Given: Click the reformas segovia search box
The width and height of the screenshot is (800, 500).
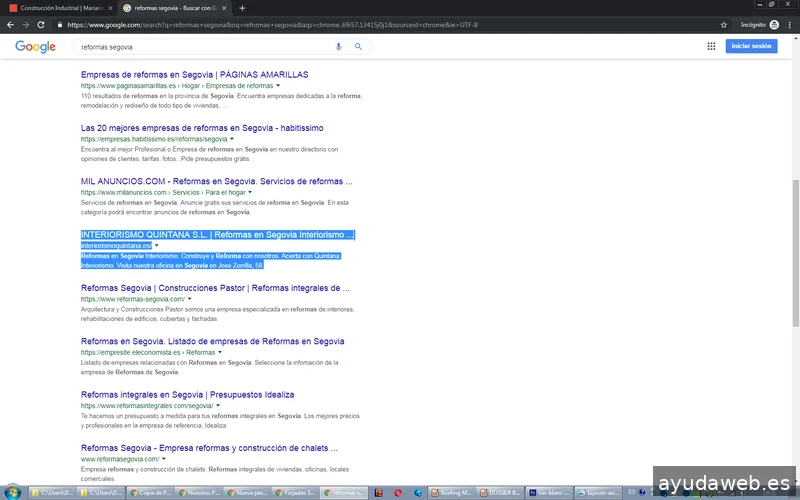Looking at the screenshot, I should click(x=200, y=46).
